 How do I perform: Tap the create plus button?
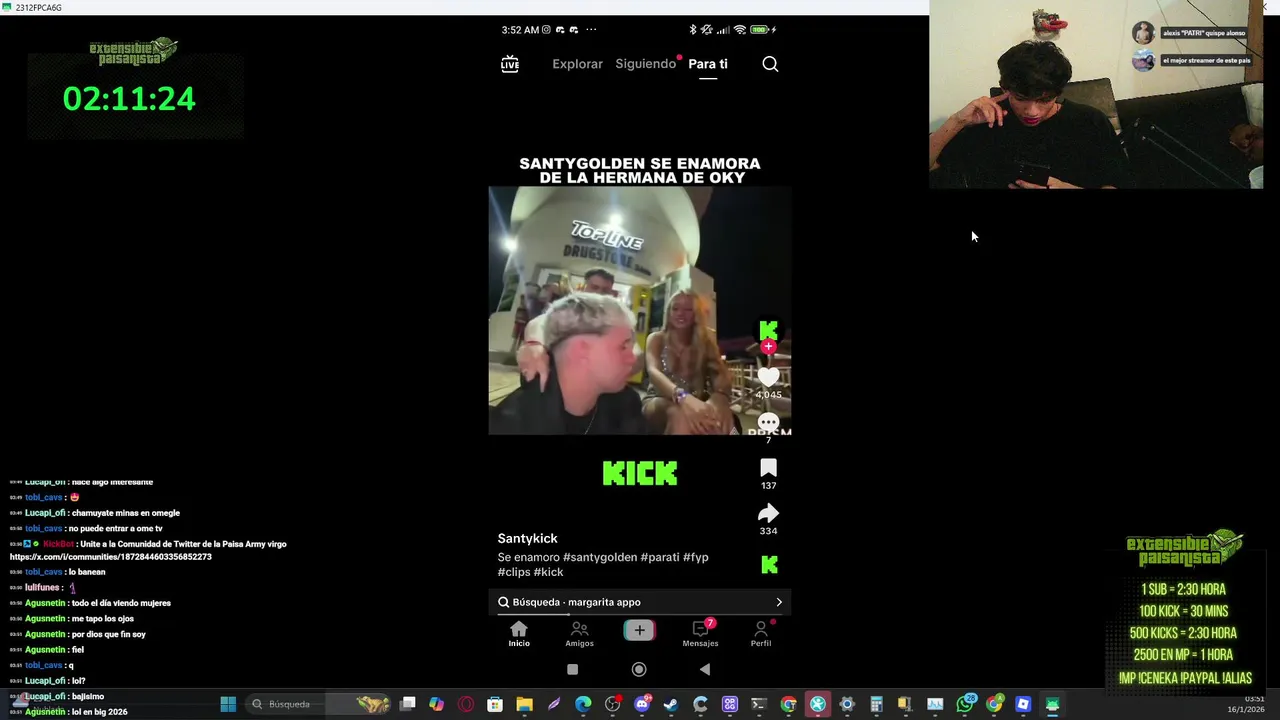coord(640,630)
